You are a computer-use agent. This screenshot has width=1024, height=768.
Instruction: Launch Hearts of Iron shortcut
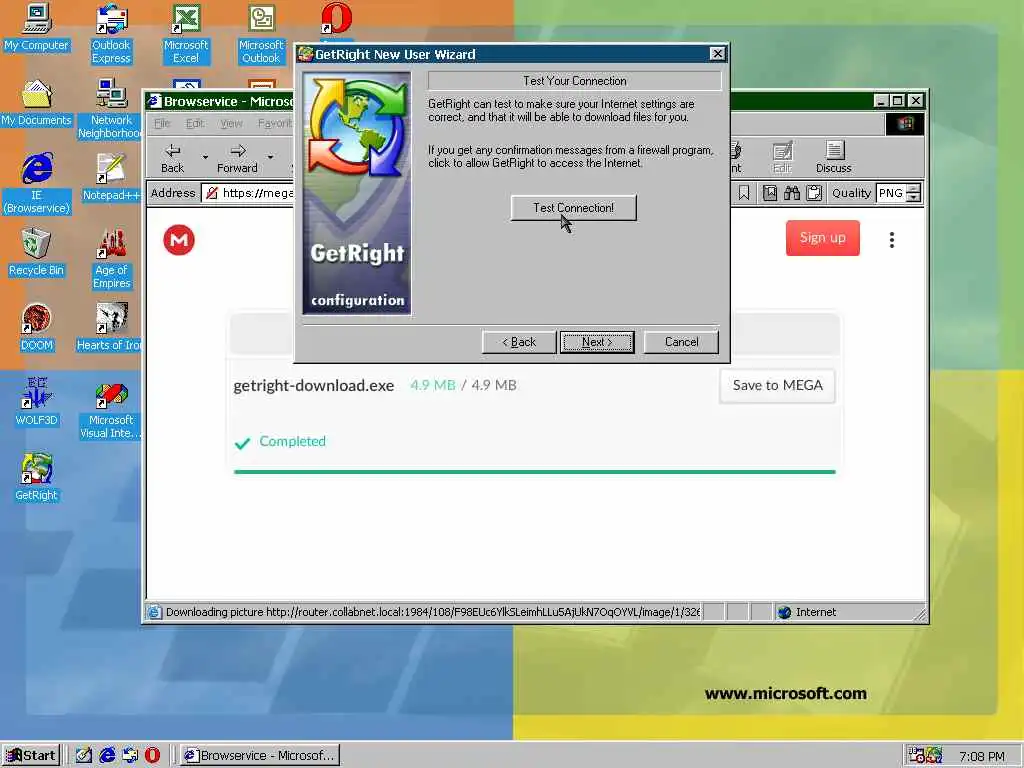pos(110,328)
